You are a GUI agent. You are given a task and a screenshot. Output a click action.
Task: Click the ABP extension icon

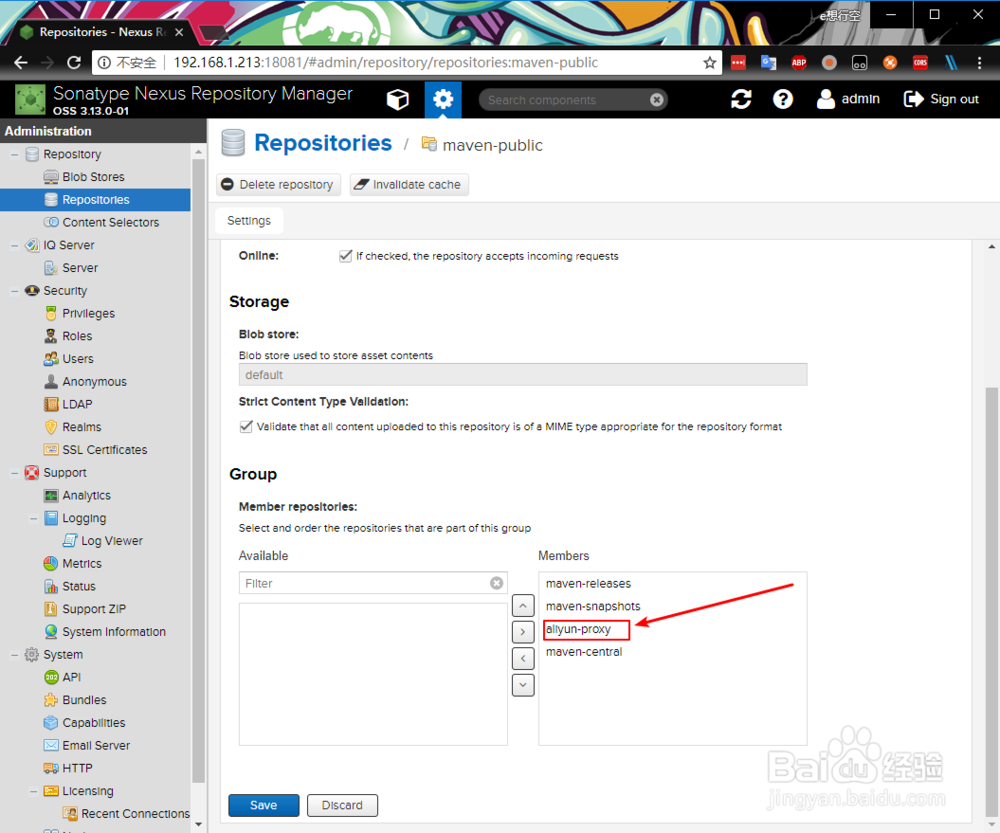[798, 63]
